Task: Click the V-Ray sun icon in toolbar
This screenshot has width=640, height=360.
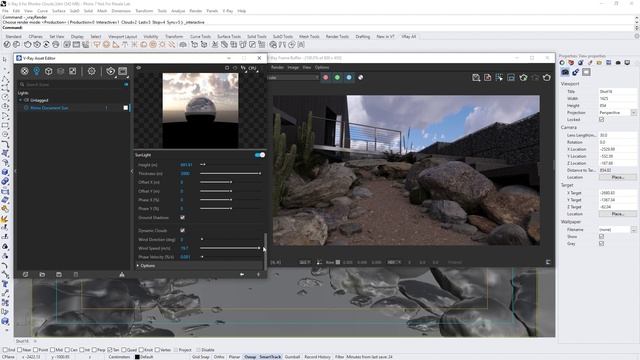Action: (x=162, y=44)
